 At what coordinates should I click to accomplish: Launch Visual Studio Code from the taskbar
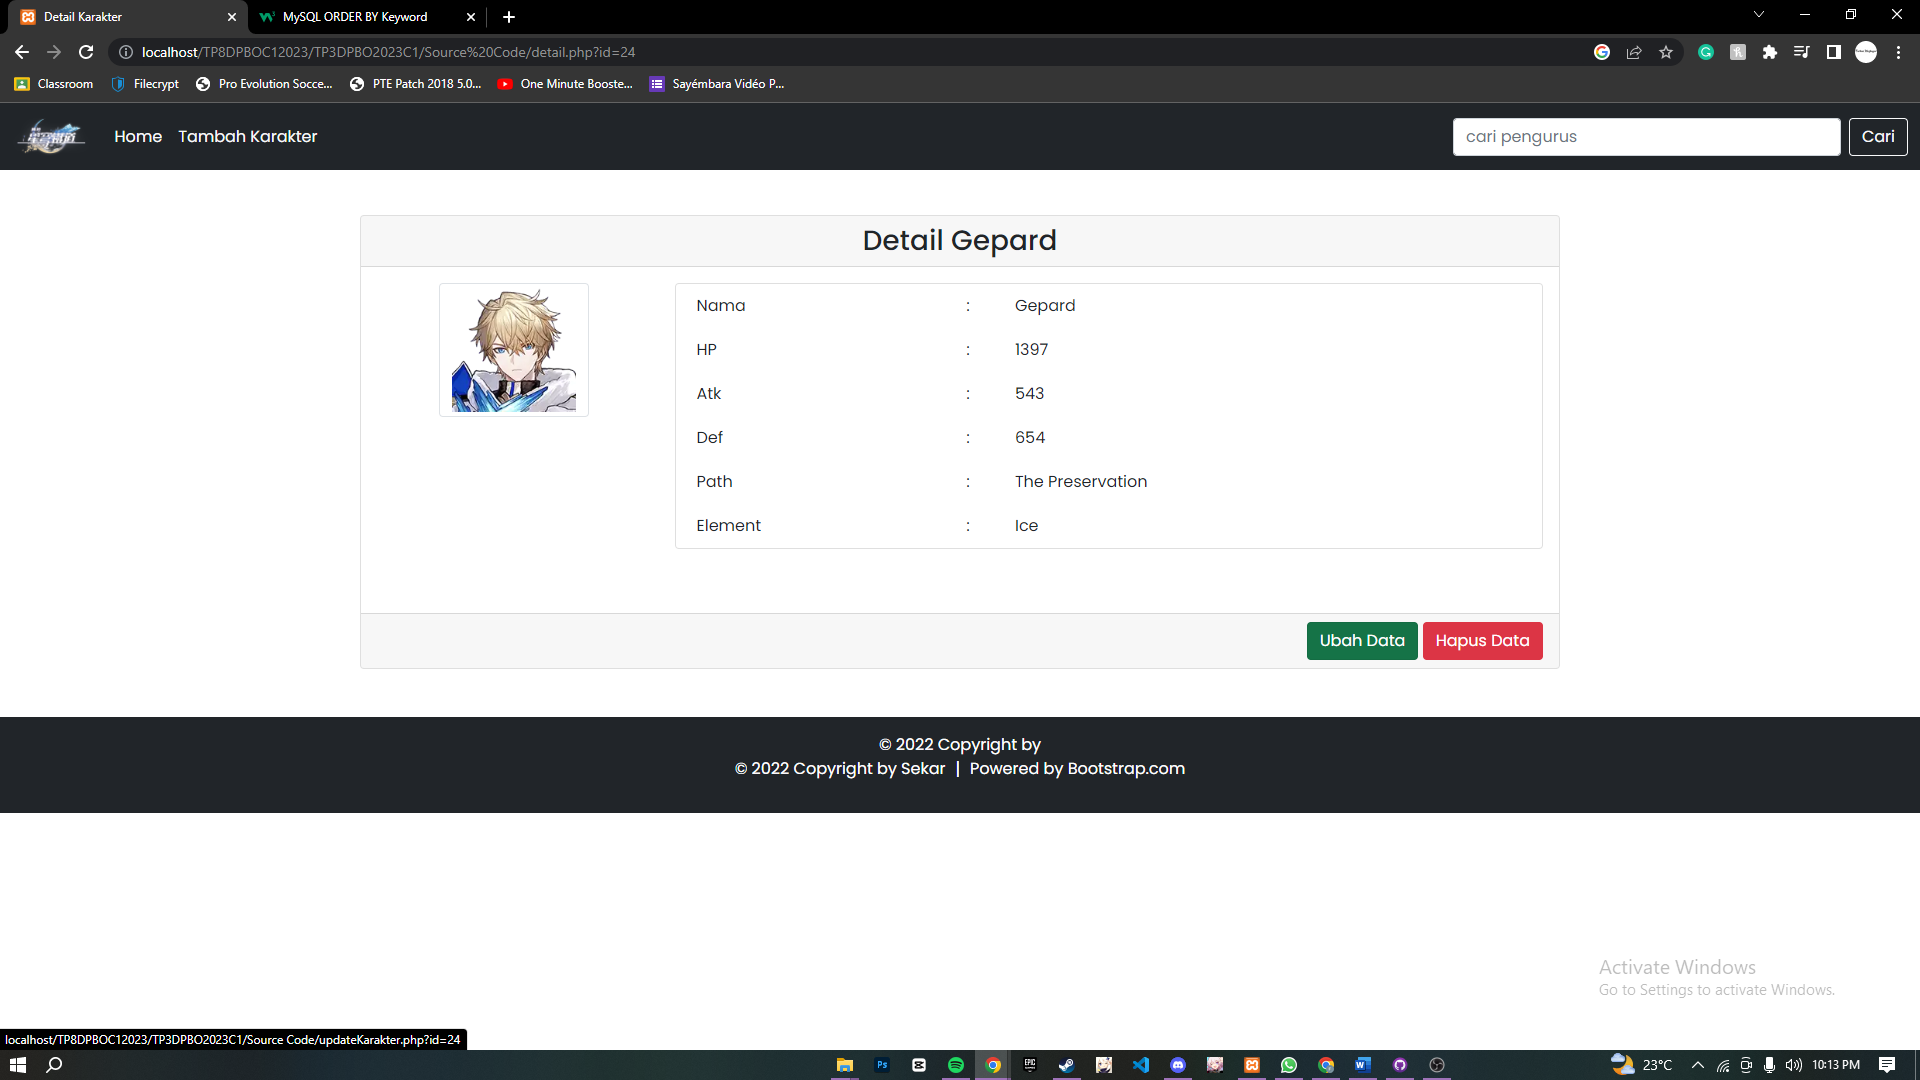coord(1141,1064)
